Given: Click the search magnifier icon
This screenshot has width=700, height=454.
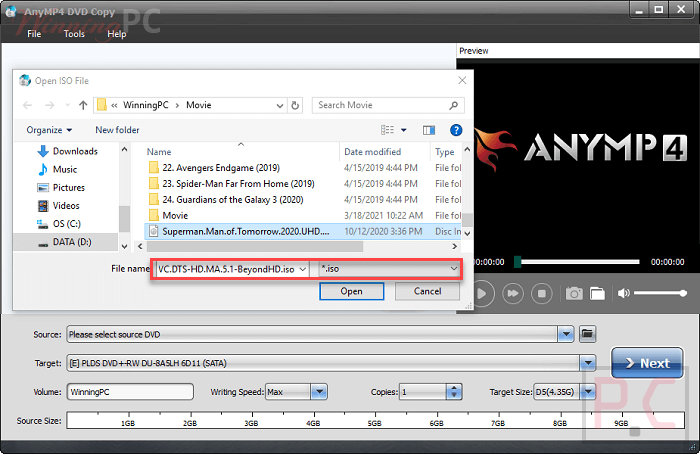Looking at the screenshot, I should [454, 105].
